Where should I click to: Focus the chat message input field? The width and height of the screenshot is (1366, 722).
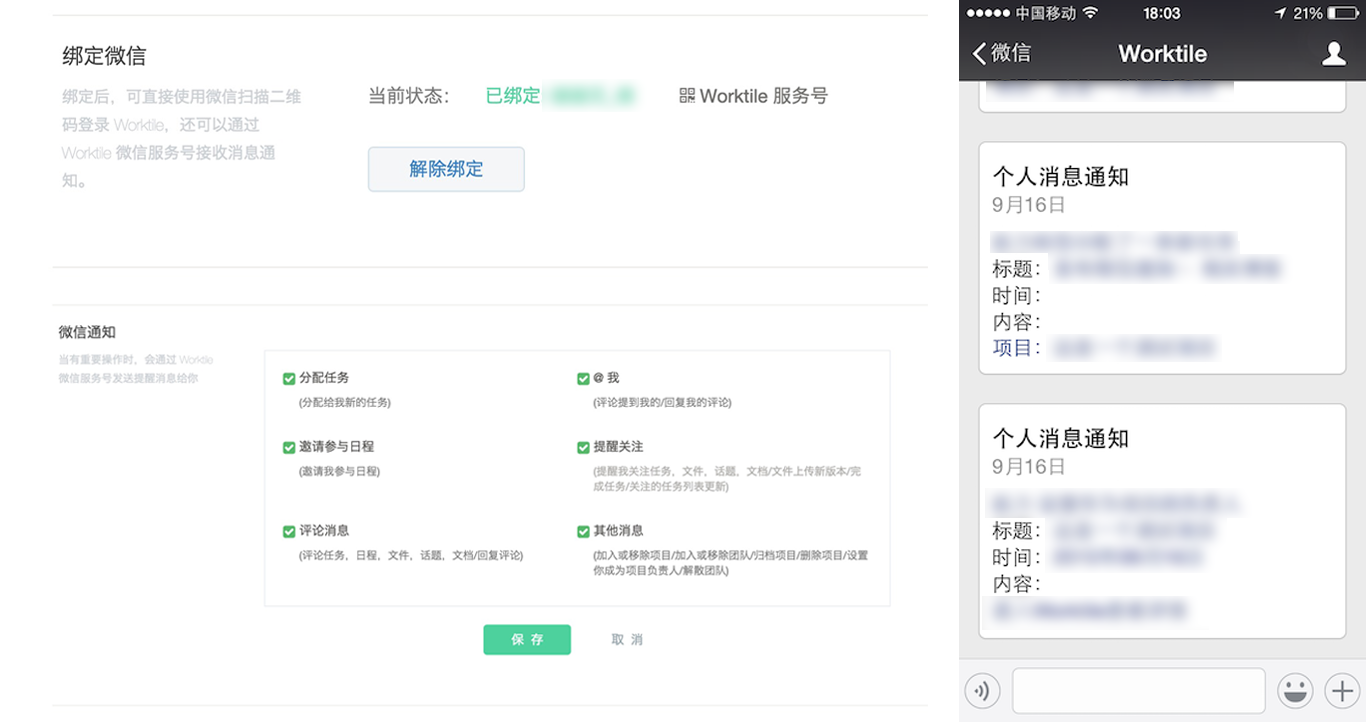(x=1139, y=691)
